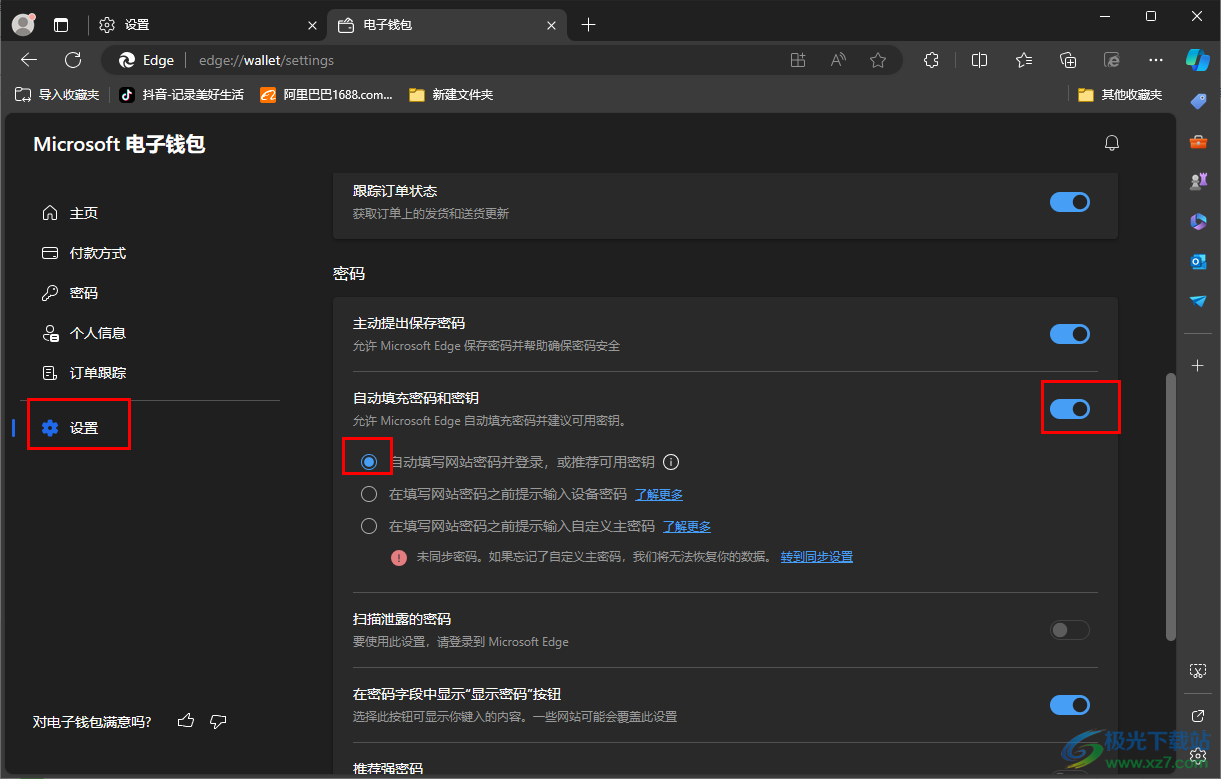Click 了解更多 link for 自定义主密码
Image resolution: width=1221 pixels, height=779 pixels.
click(687, 526)
